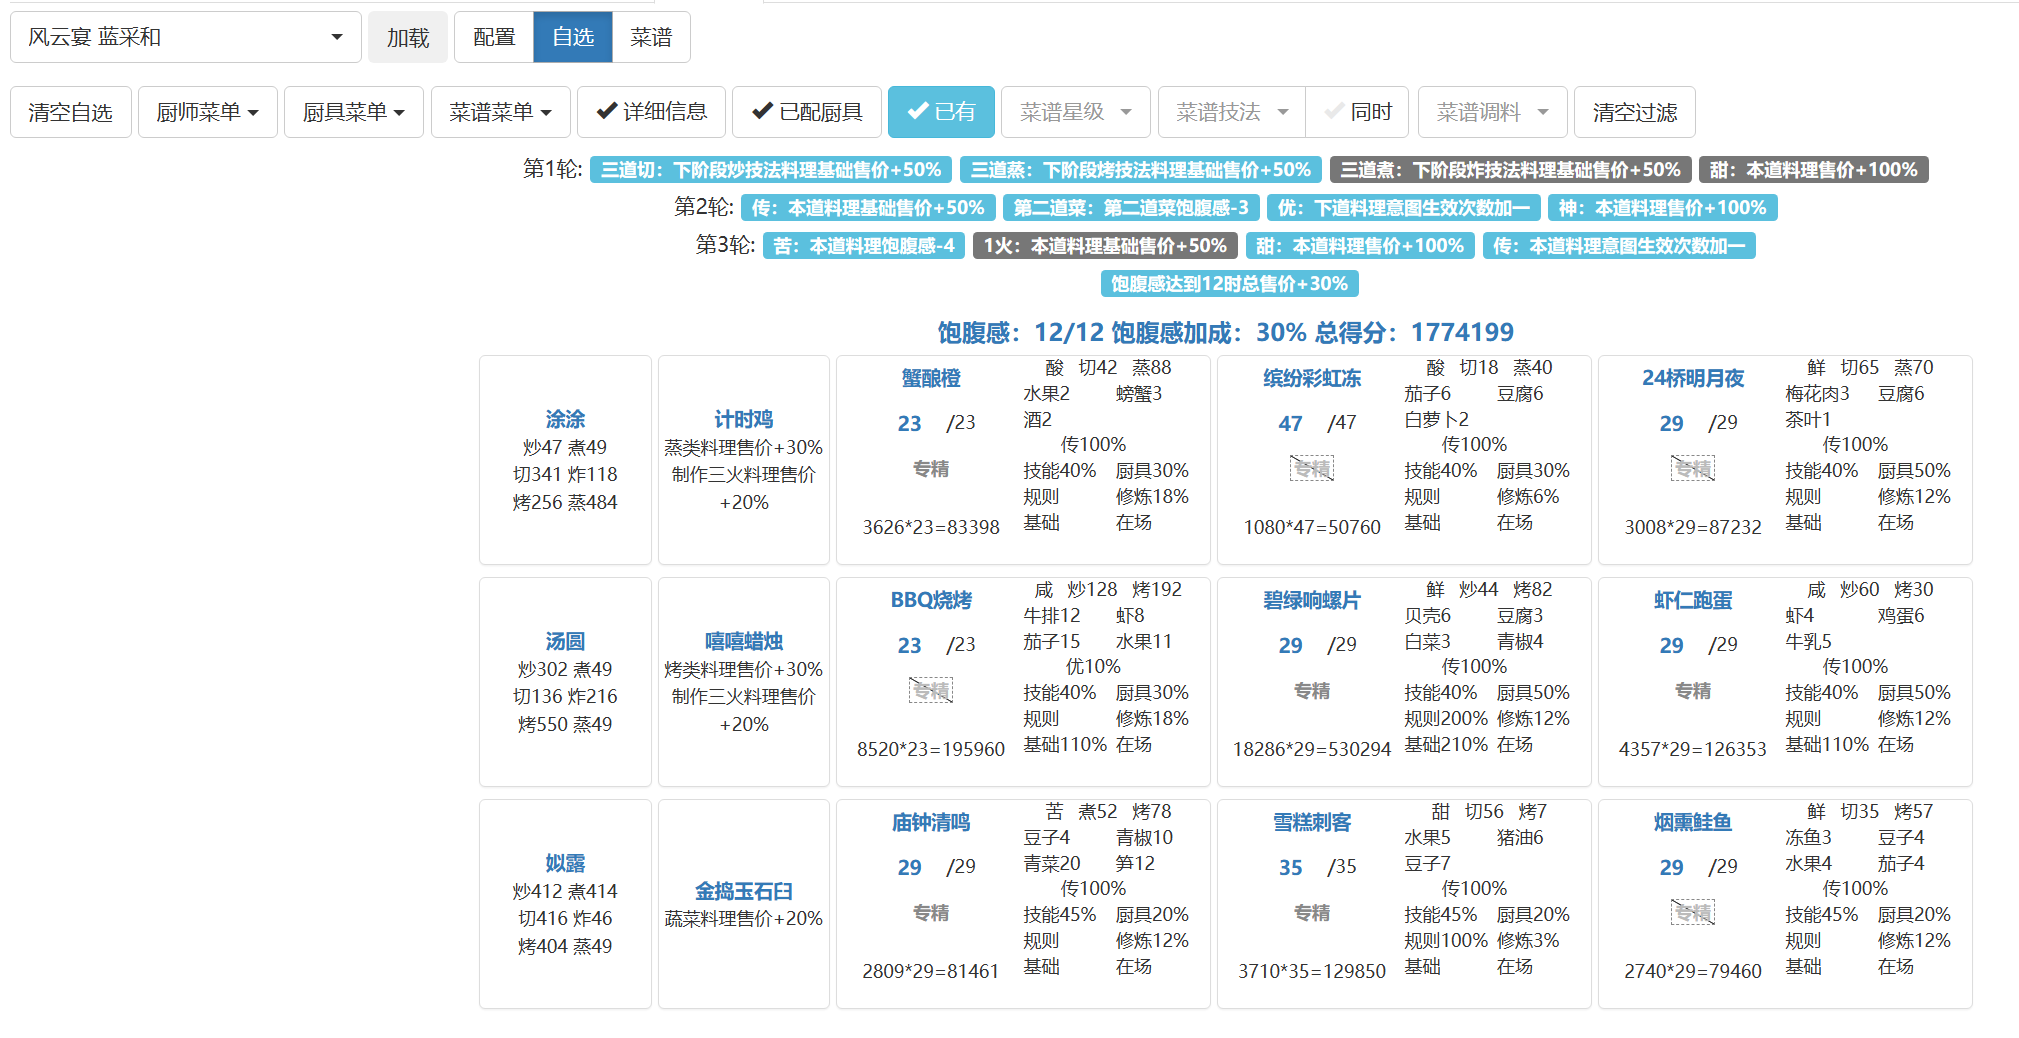Click the 清空自选 button
2019x1038 pixels.
point(71,112)
